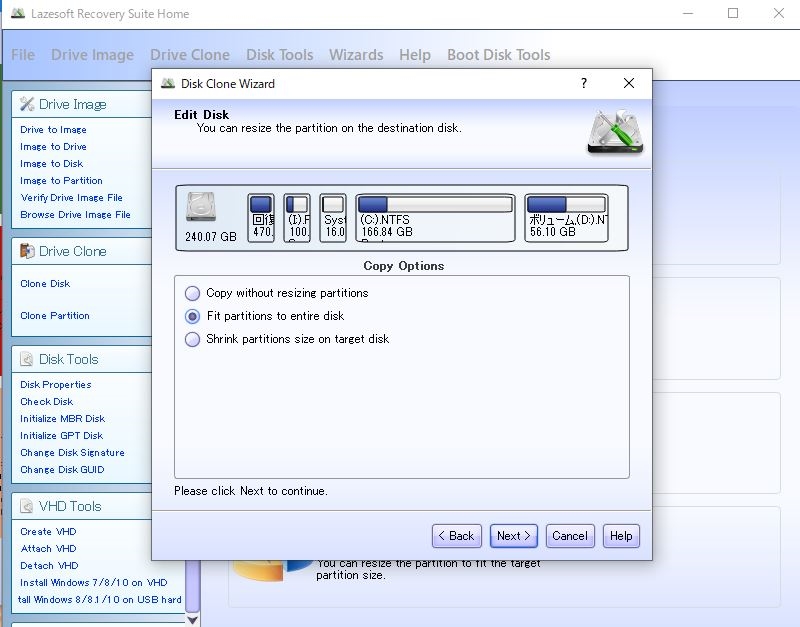The height and width of the screenshot is (627, 800).
Task: Select the Syst 16.0 partition block
Action: [333, 218]
